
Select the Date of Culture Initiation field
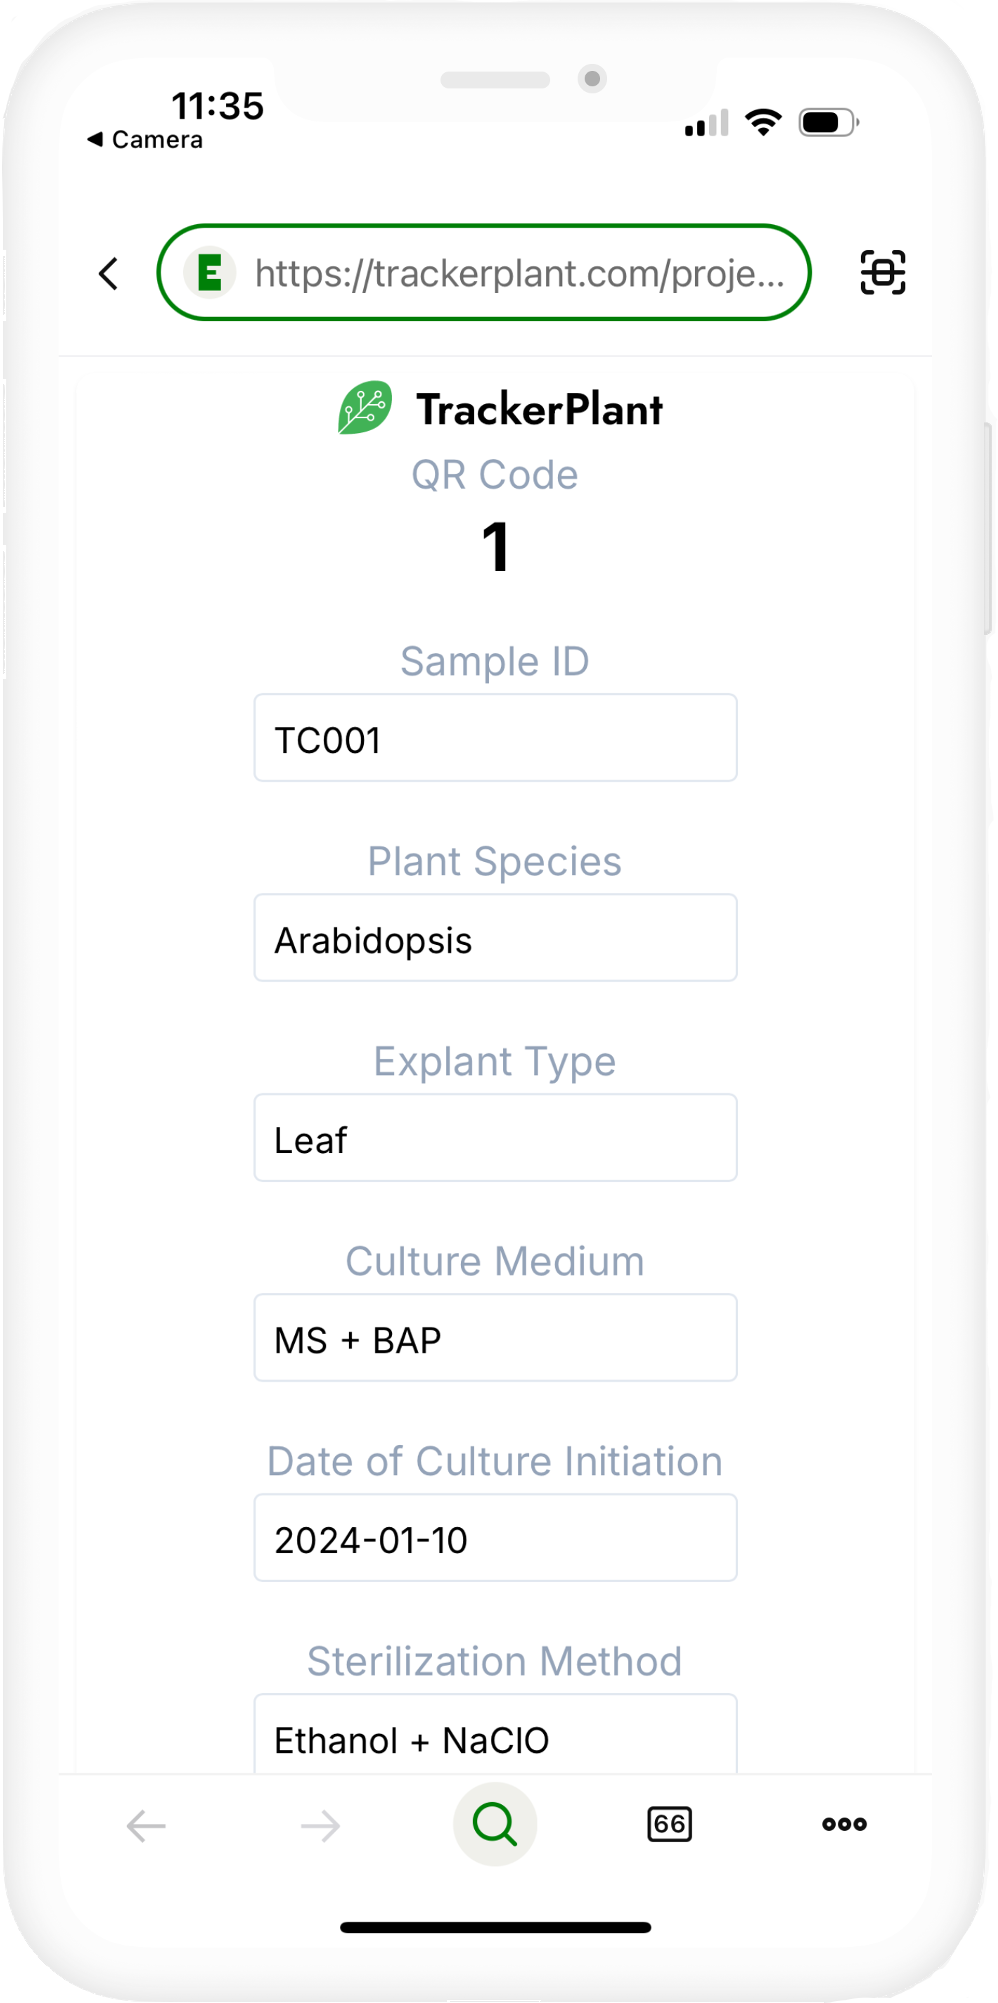click(x=495, y=1538)
